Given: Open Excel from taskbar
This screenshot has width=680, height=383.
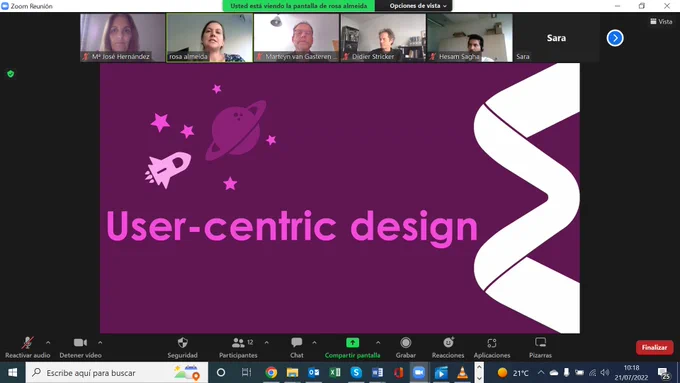Looking at the screenshot, I should click(x=335, y=373).
